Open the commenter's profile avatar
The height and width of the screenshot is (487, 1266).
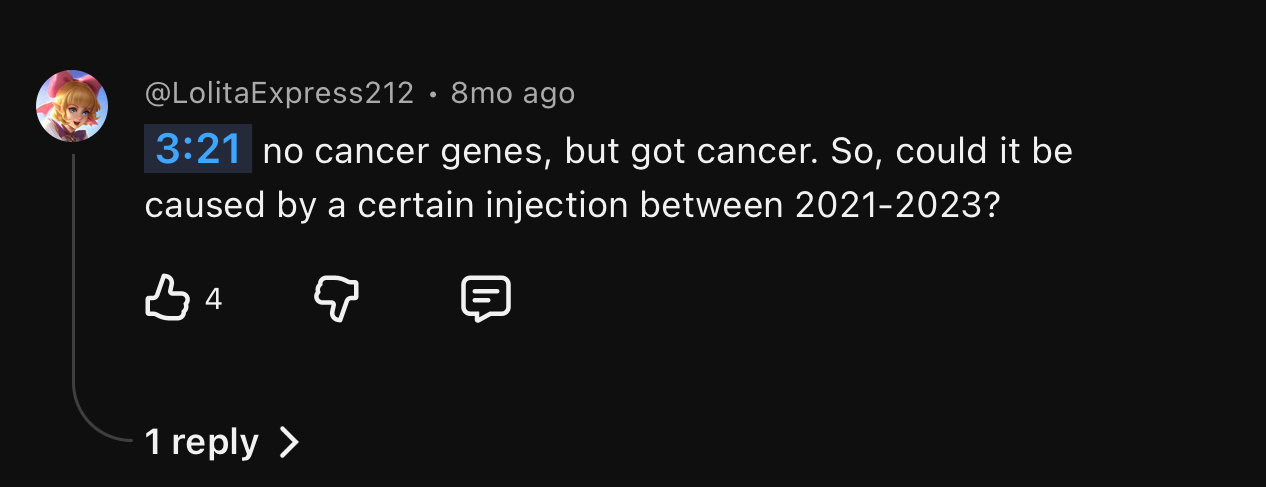click(x=72, y=106)
